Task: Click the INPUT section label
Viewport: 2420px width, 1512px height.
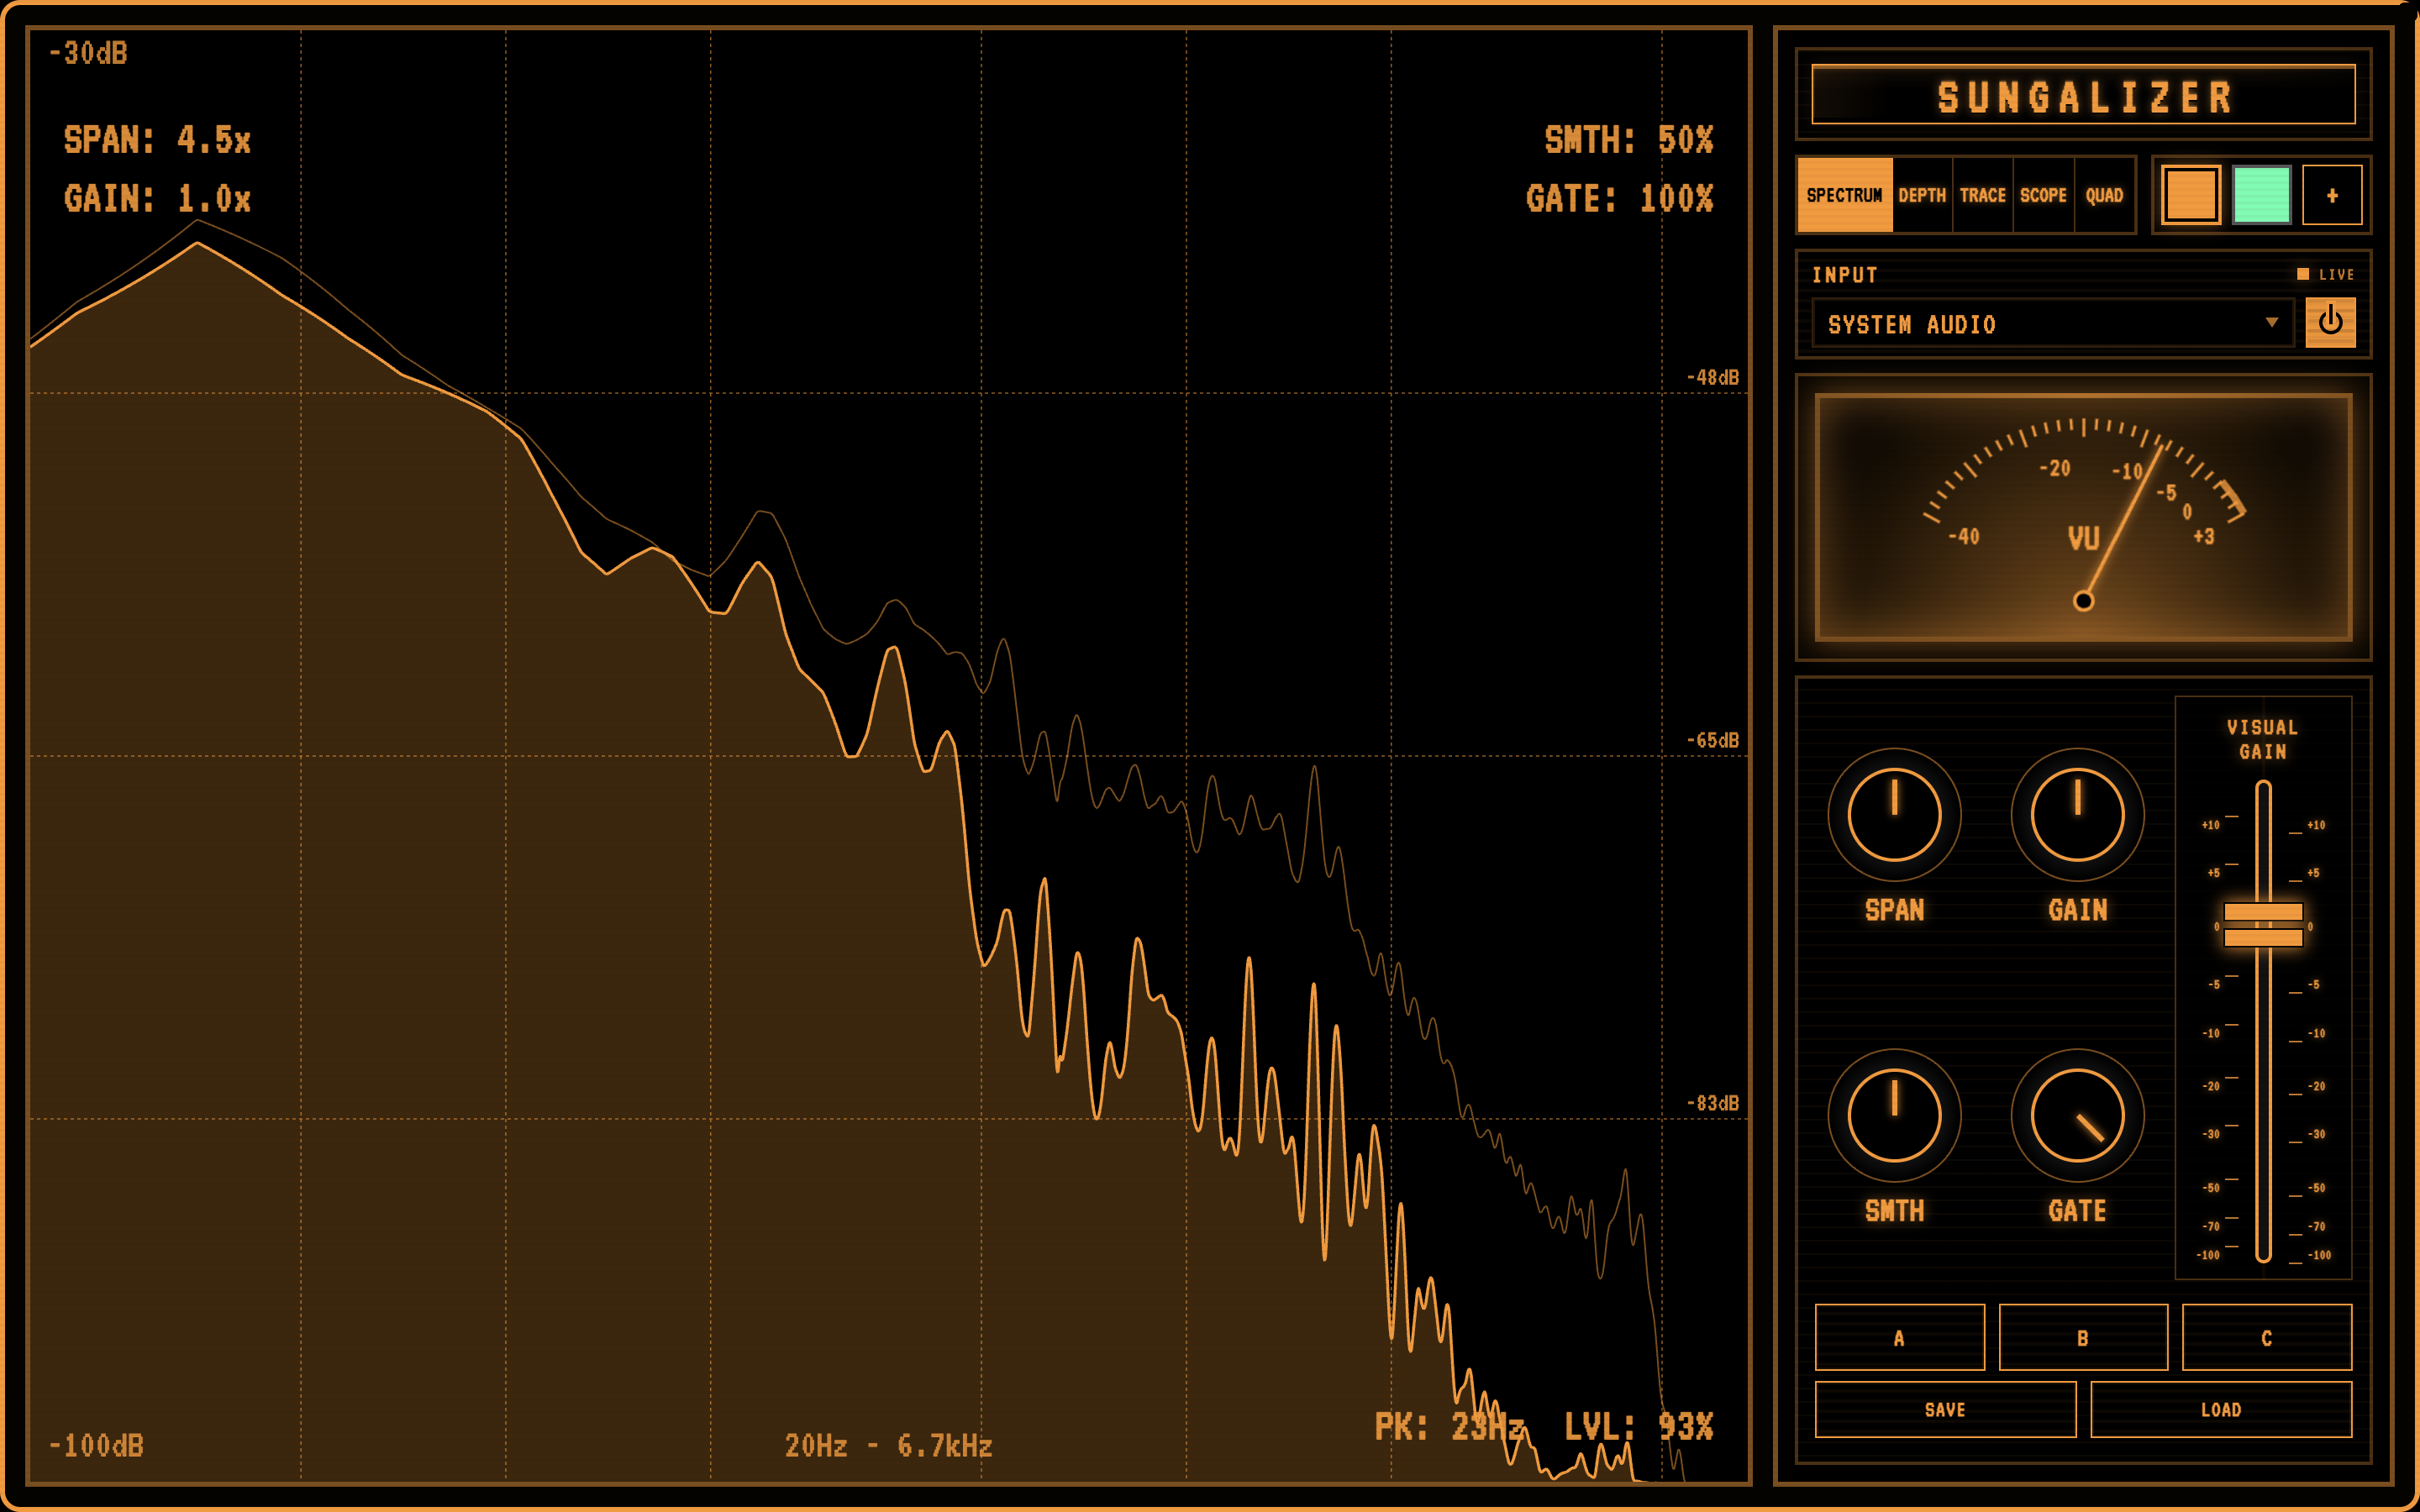Action: coord(1845,275)
